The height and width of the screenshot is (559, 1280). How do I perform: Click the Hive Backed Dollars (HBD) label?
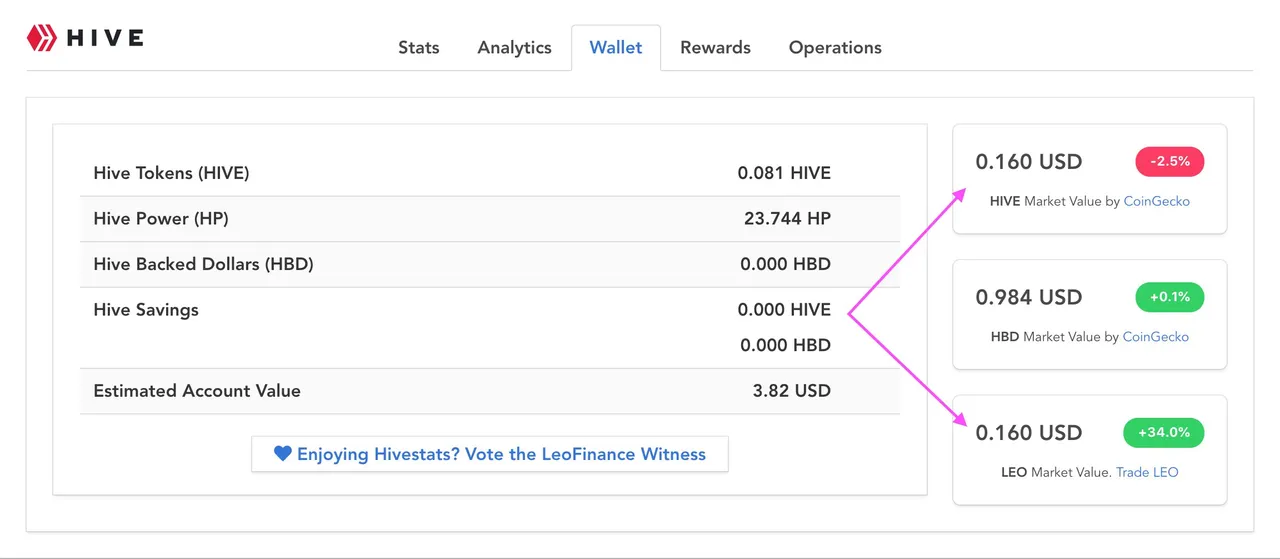203,264
